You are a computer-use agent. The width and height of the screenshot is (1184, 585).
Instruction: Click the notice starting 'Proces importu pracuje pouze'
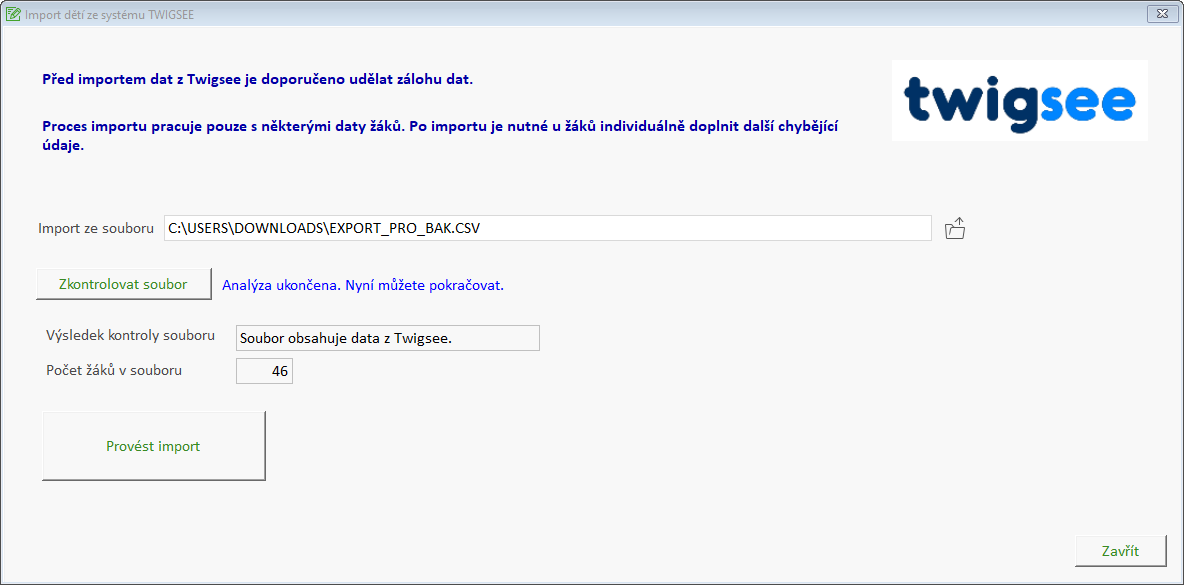(x=440, y=136)
